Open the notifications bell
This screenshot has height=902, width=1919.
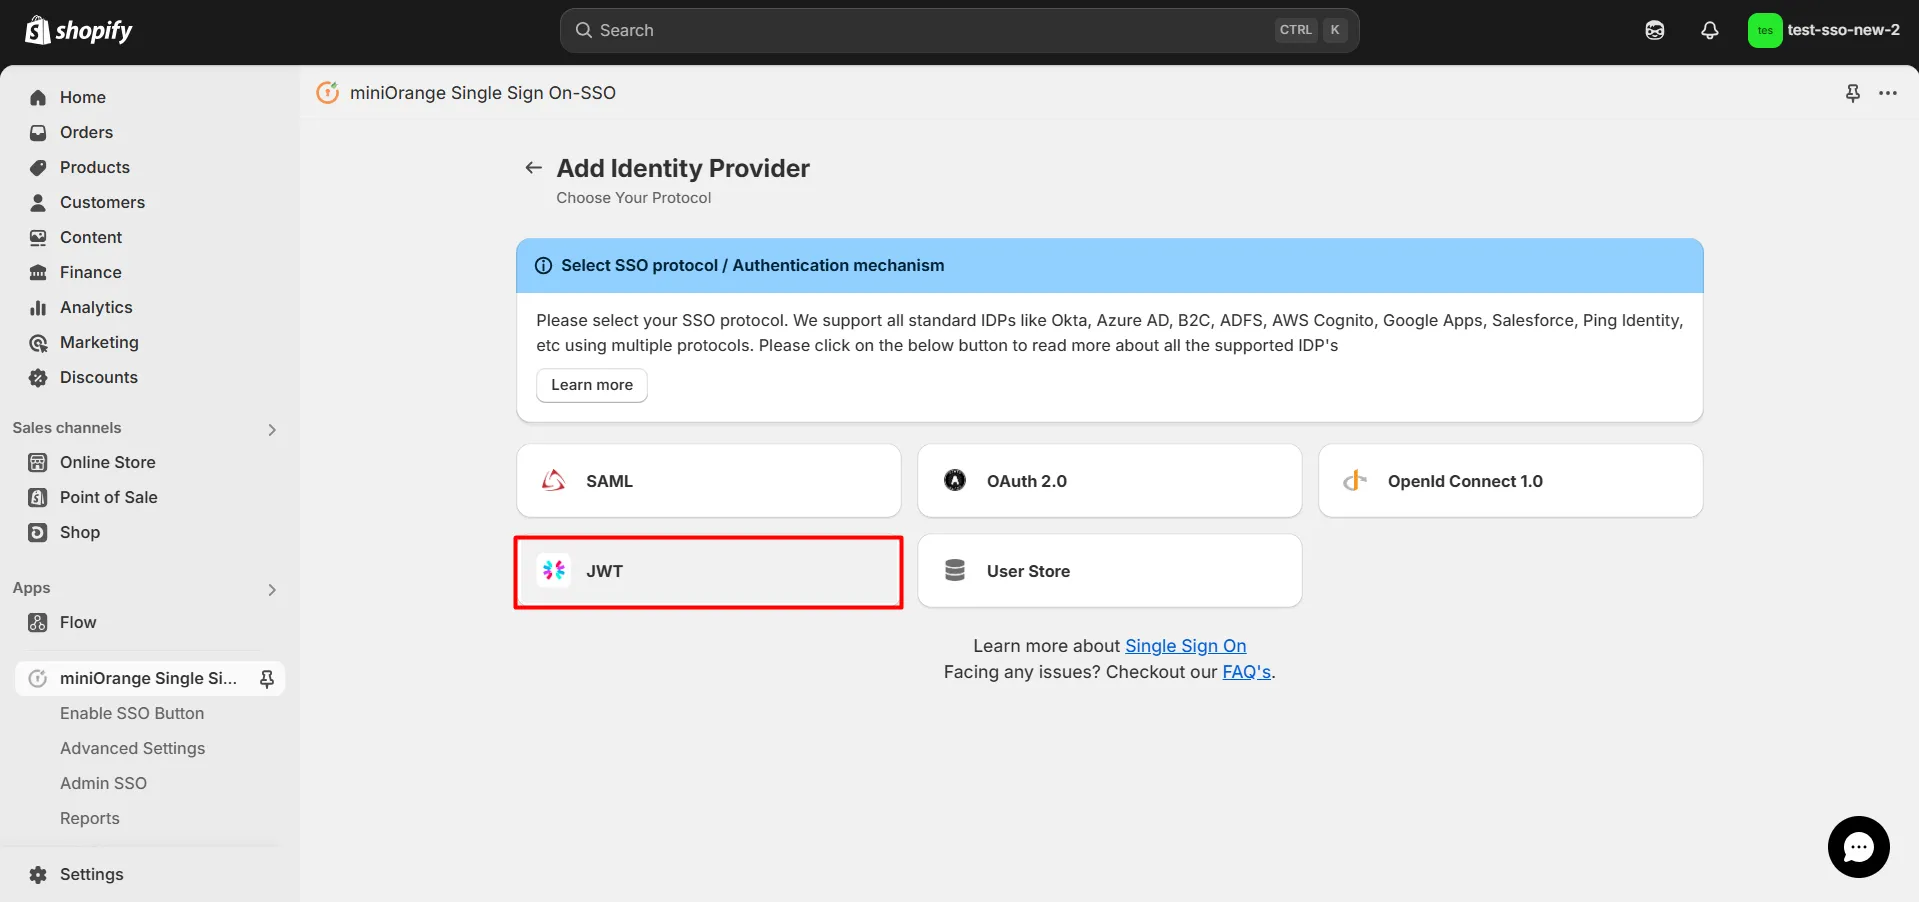coord(1710,30)
